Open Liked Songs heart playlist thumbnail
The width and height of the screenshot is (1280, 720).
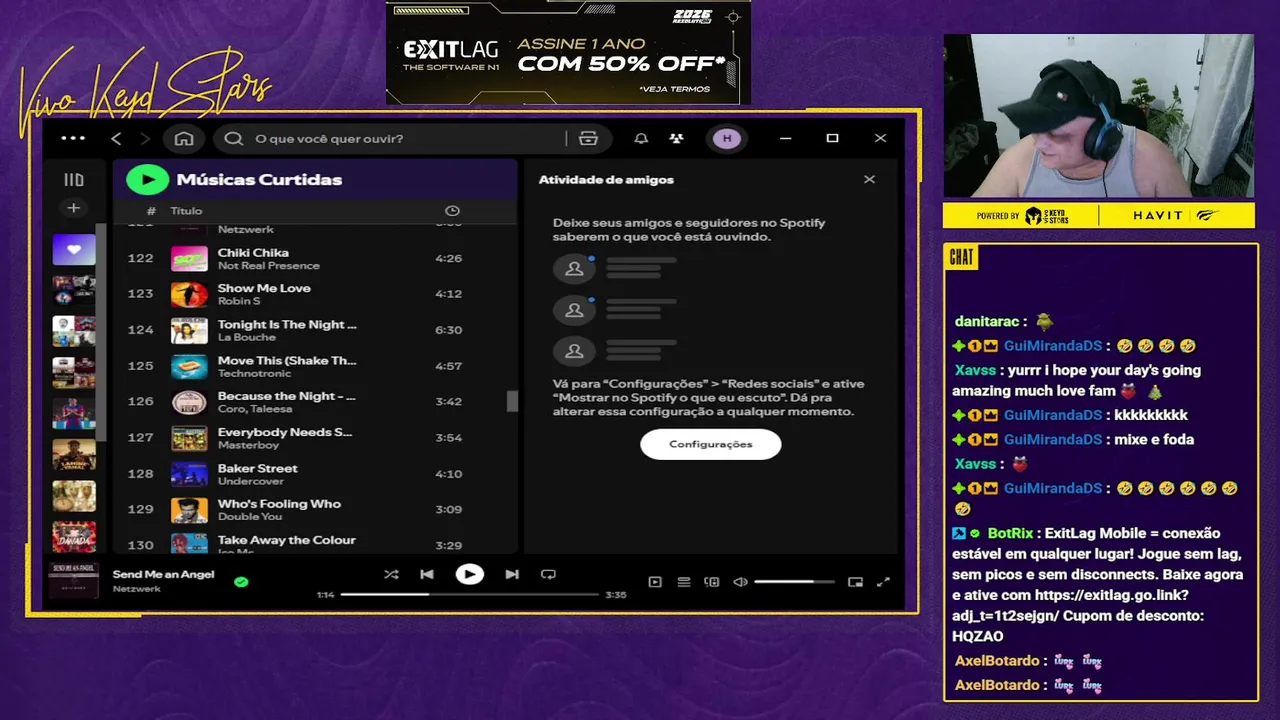(x=74, y=250)
